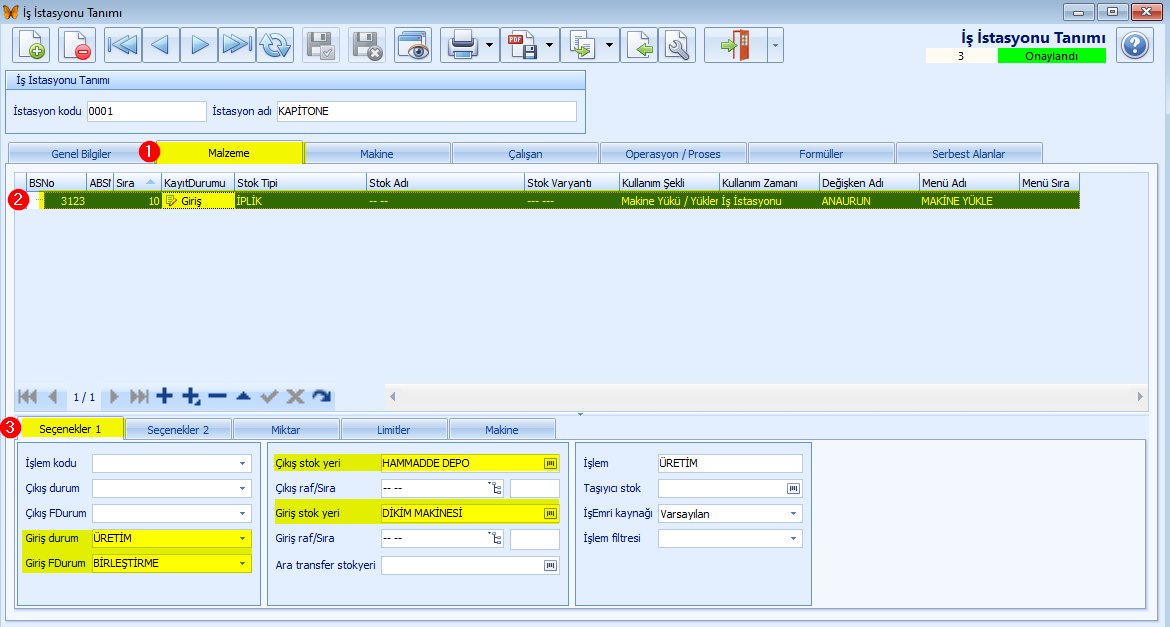Image resolution: width=1170 pixels, height=627 pixels.
Task: Switch to Genel Bilgiler tab
Action: tap(81, 154)
